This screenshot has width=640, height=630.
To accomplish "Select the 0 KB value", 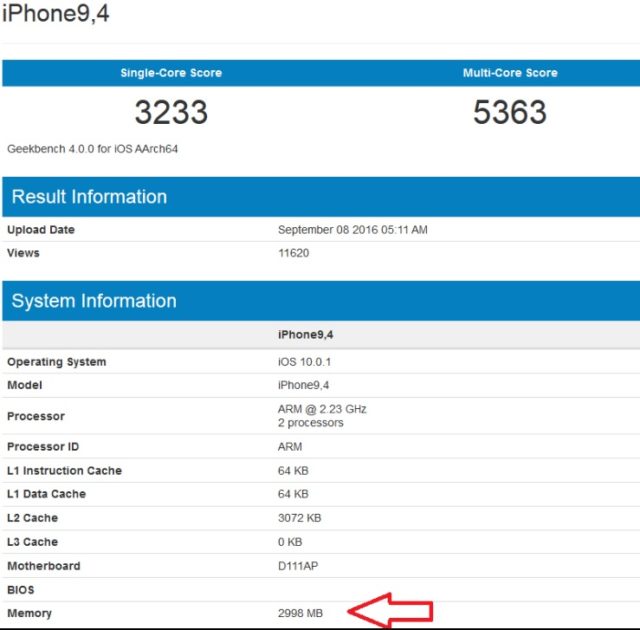I will coord(290,542).
